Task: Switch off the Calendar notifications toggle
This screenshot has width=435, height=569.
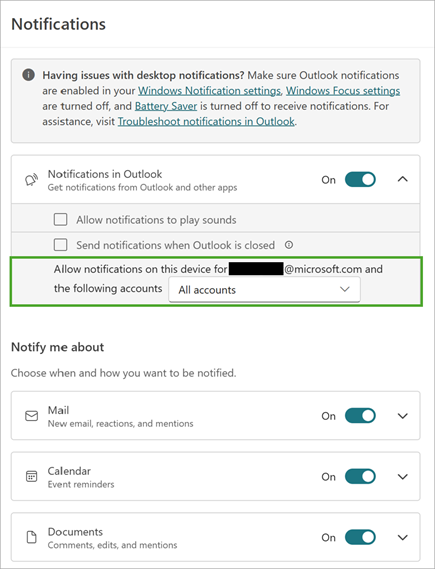Action: 360,476
